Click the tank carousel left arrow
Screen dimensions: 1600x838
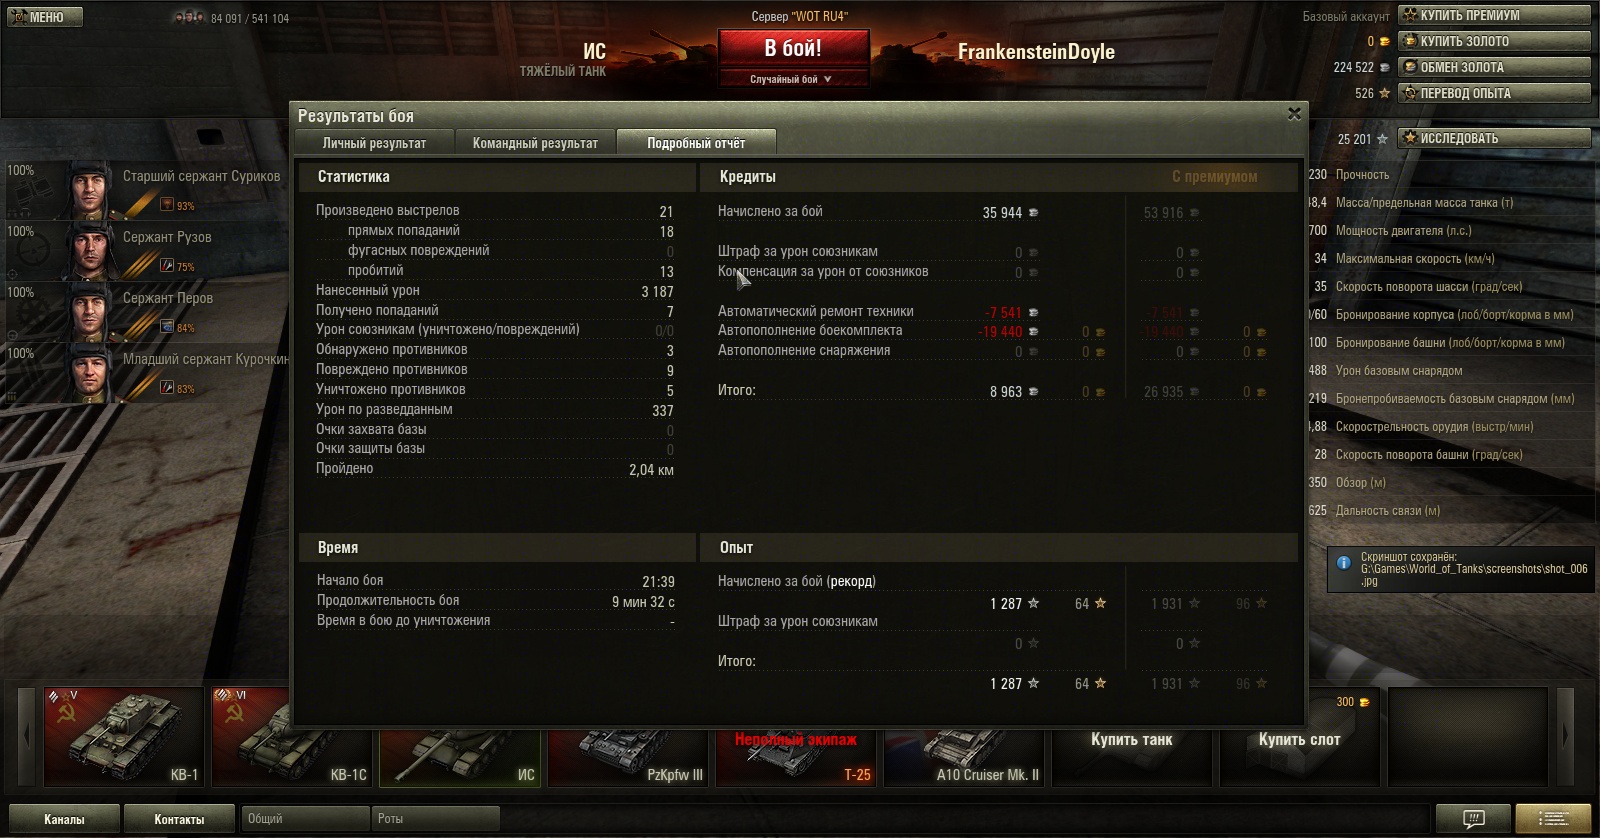click(27, 736)
